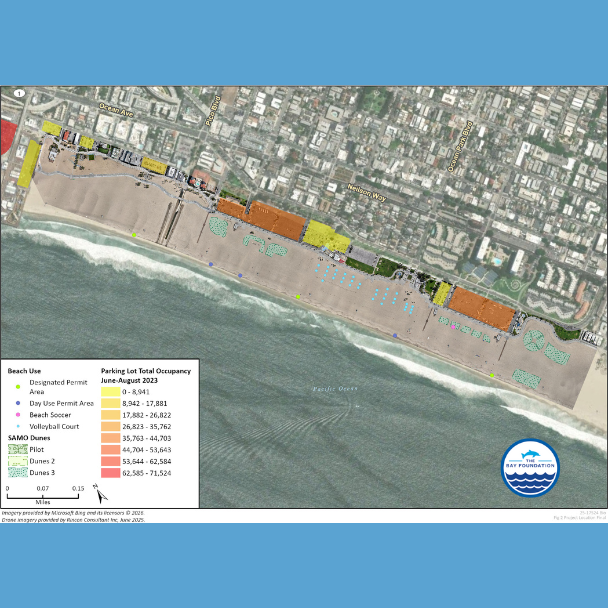The image size is (608, 608).
Task: Click the Volleyball Court cyan dot symbol
Action: point(17,426)
